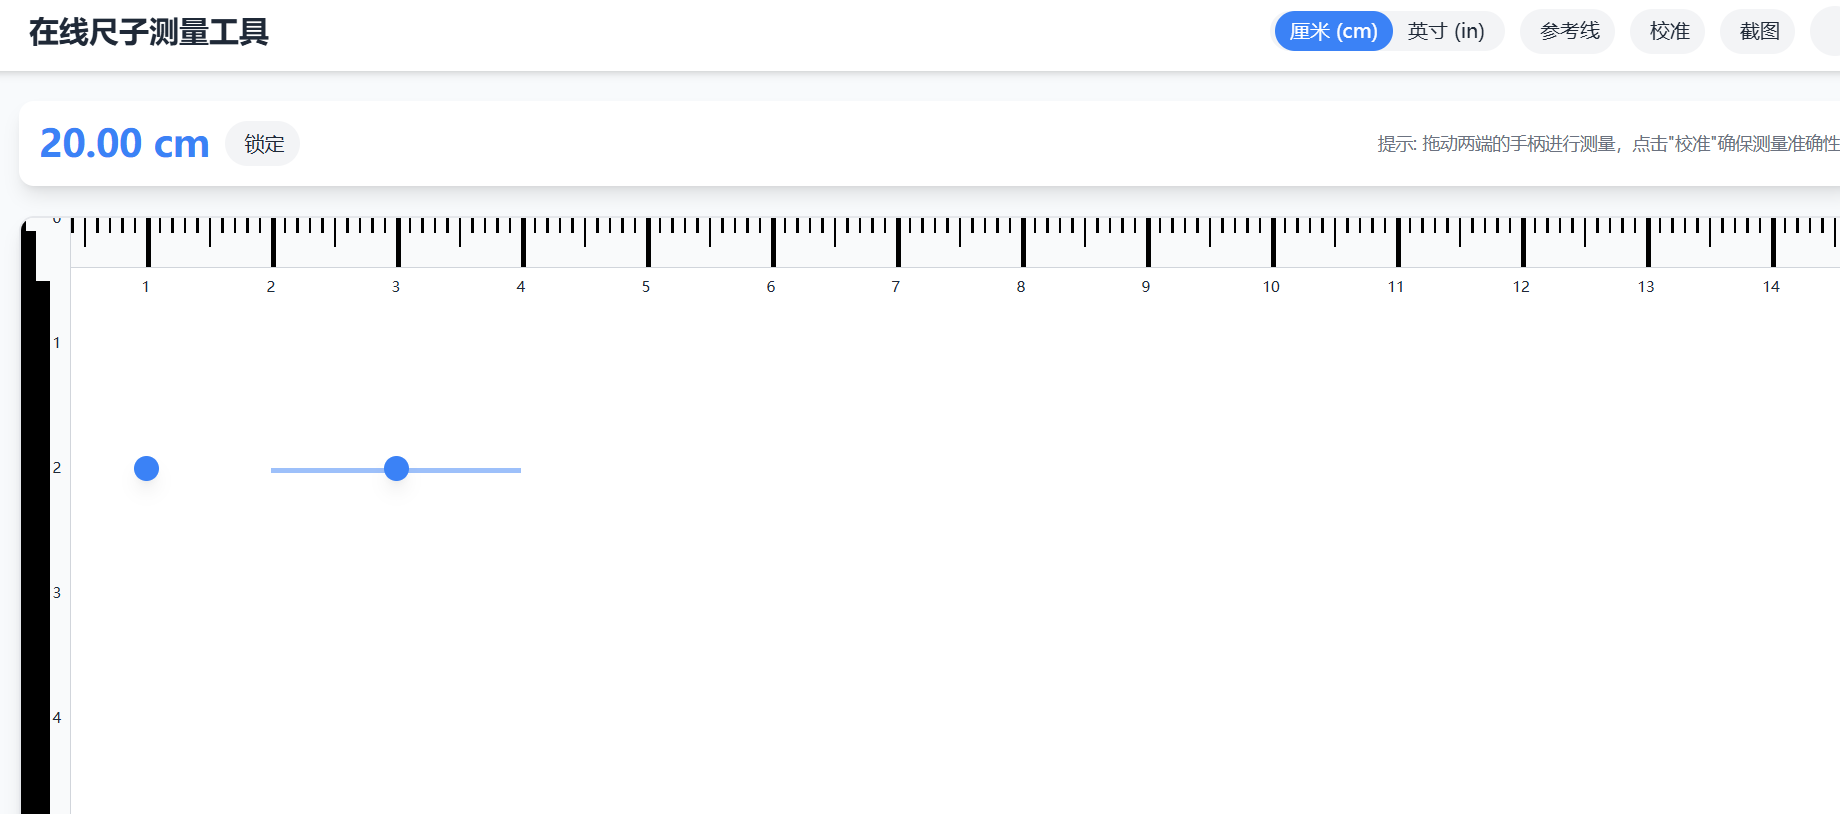Image resolution: width=1840 pixels, height=814 pixels.
Task: Click number 1 on the vertical ruler
Action: tap(57, 343)
